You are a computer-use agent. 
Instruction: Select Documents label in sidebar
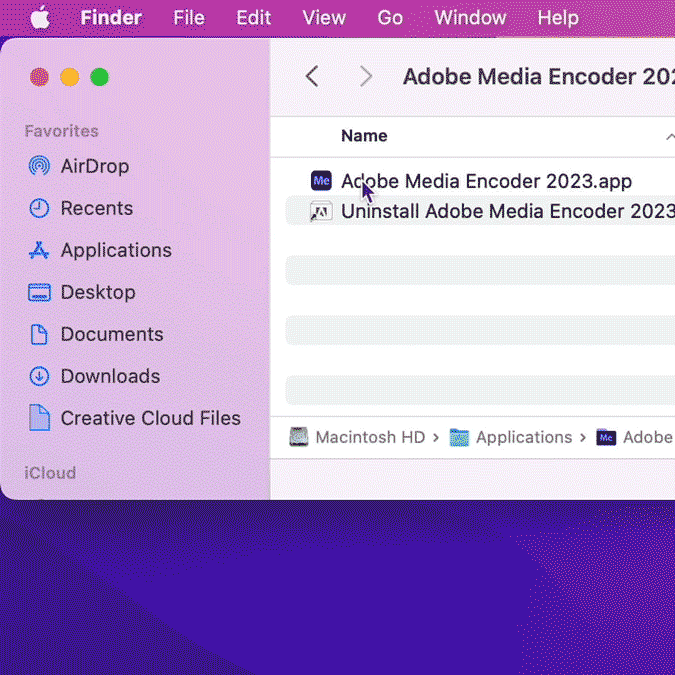(x=112, y=334)
